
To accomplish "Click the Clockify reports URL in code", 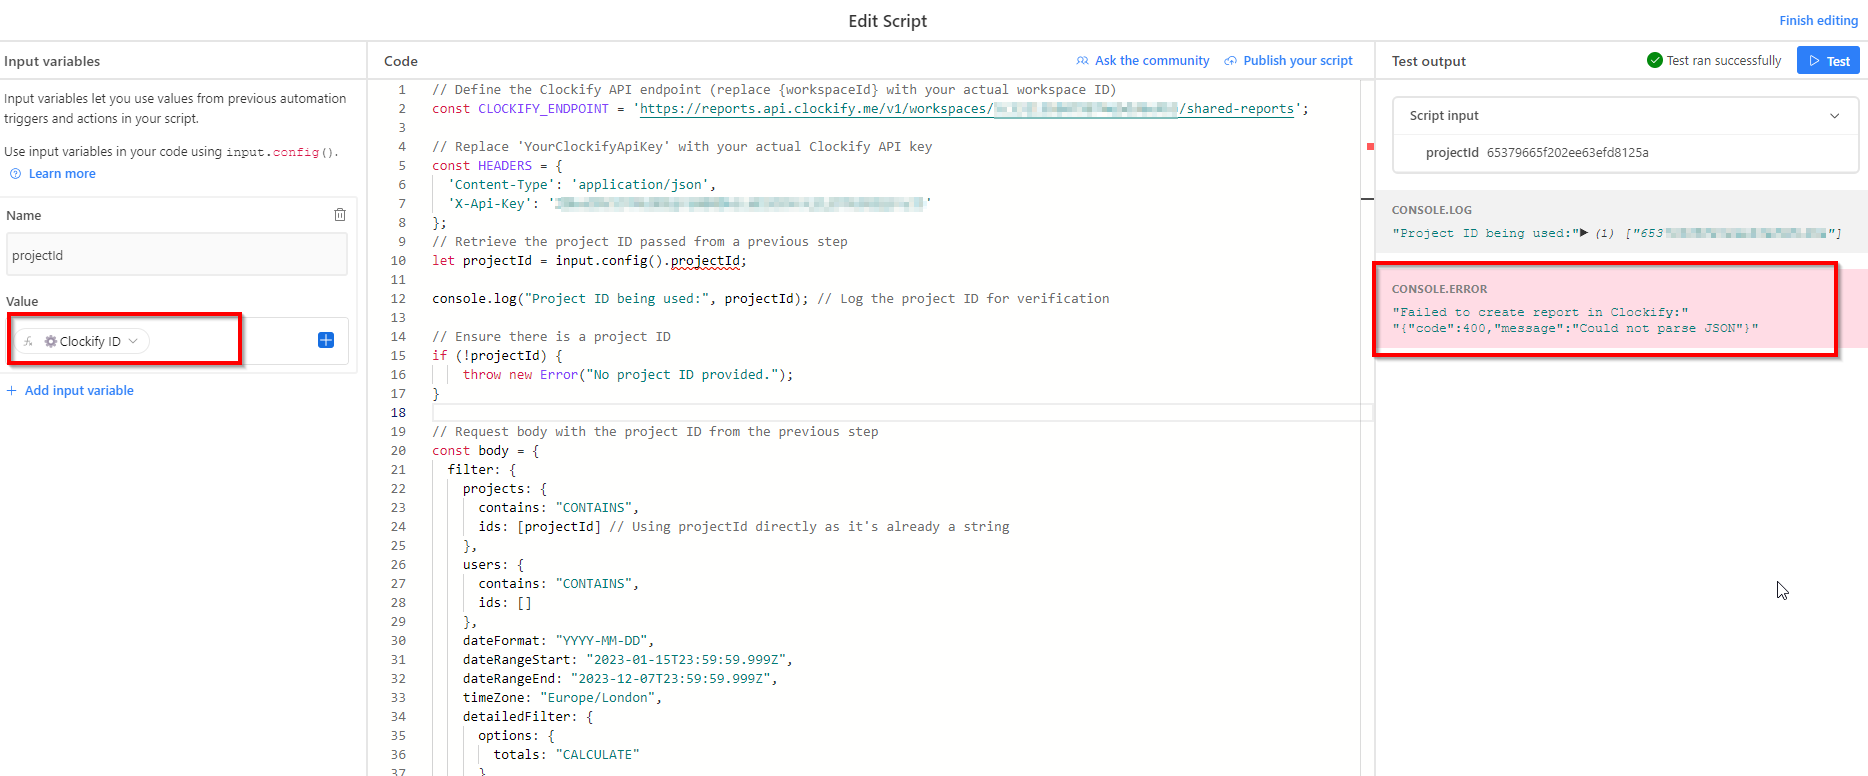I will pos(967,109).
